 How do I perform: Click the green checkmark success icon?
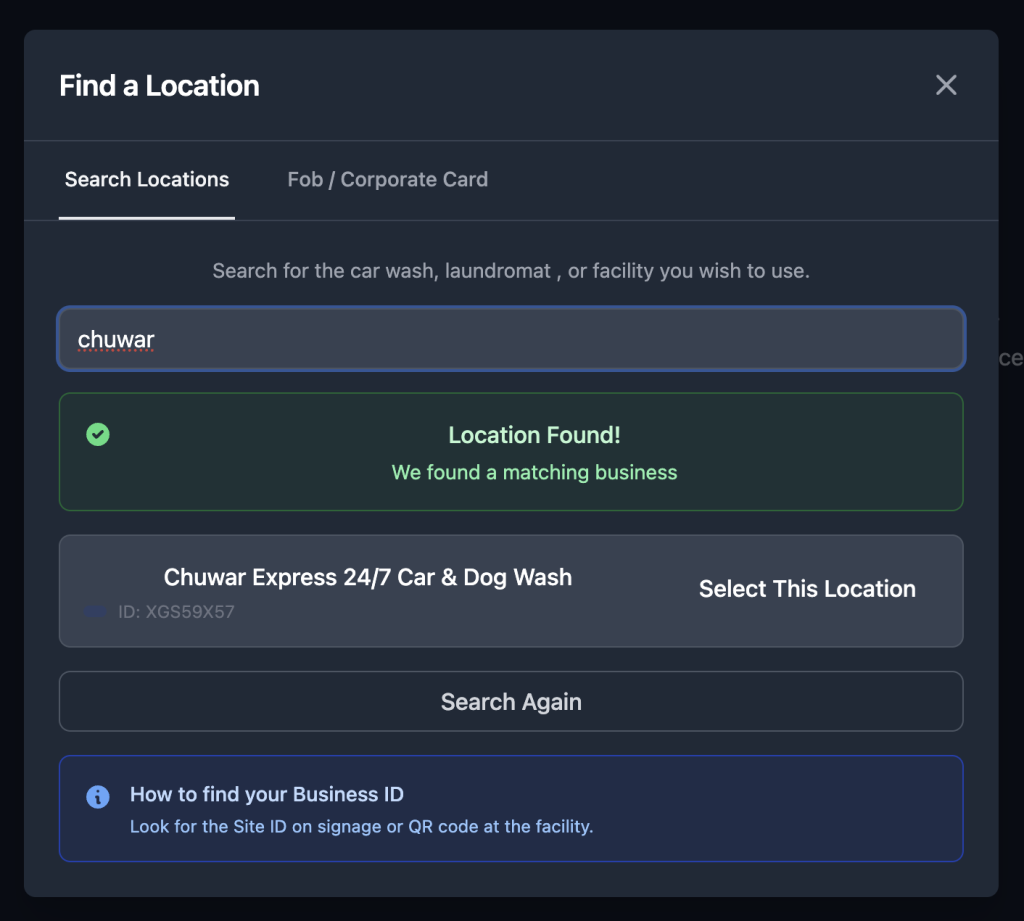[98, 434]
